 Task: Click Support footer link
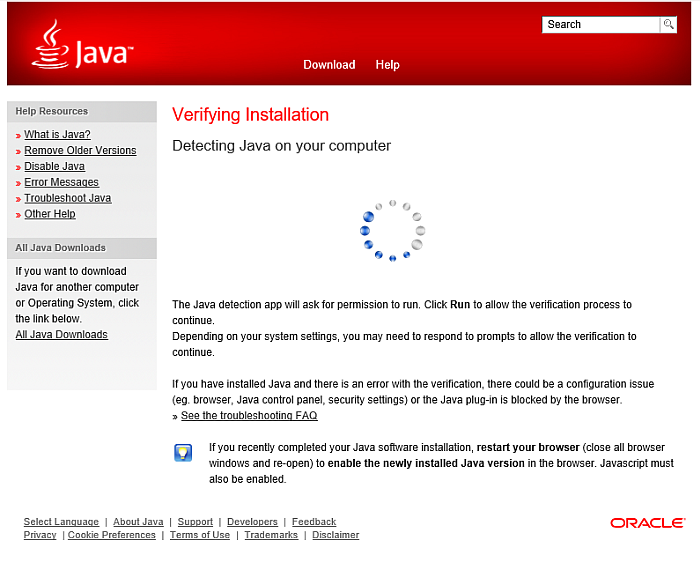click(x=195, y=522)
